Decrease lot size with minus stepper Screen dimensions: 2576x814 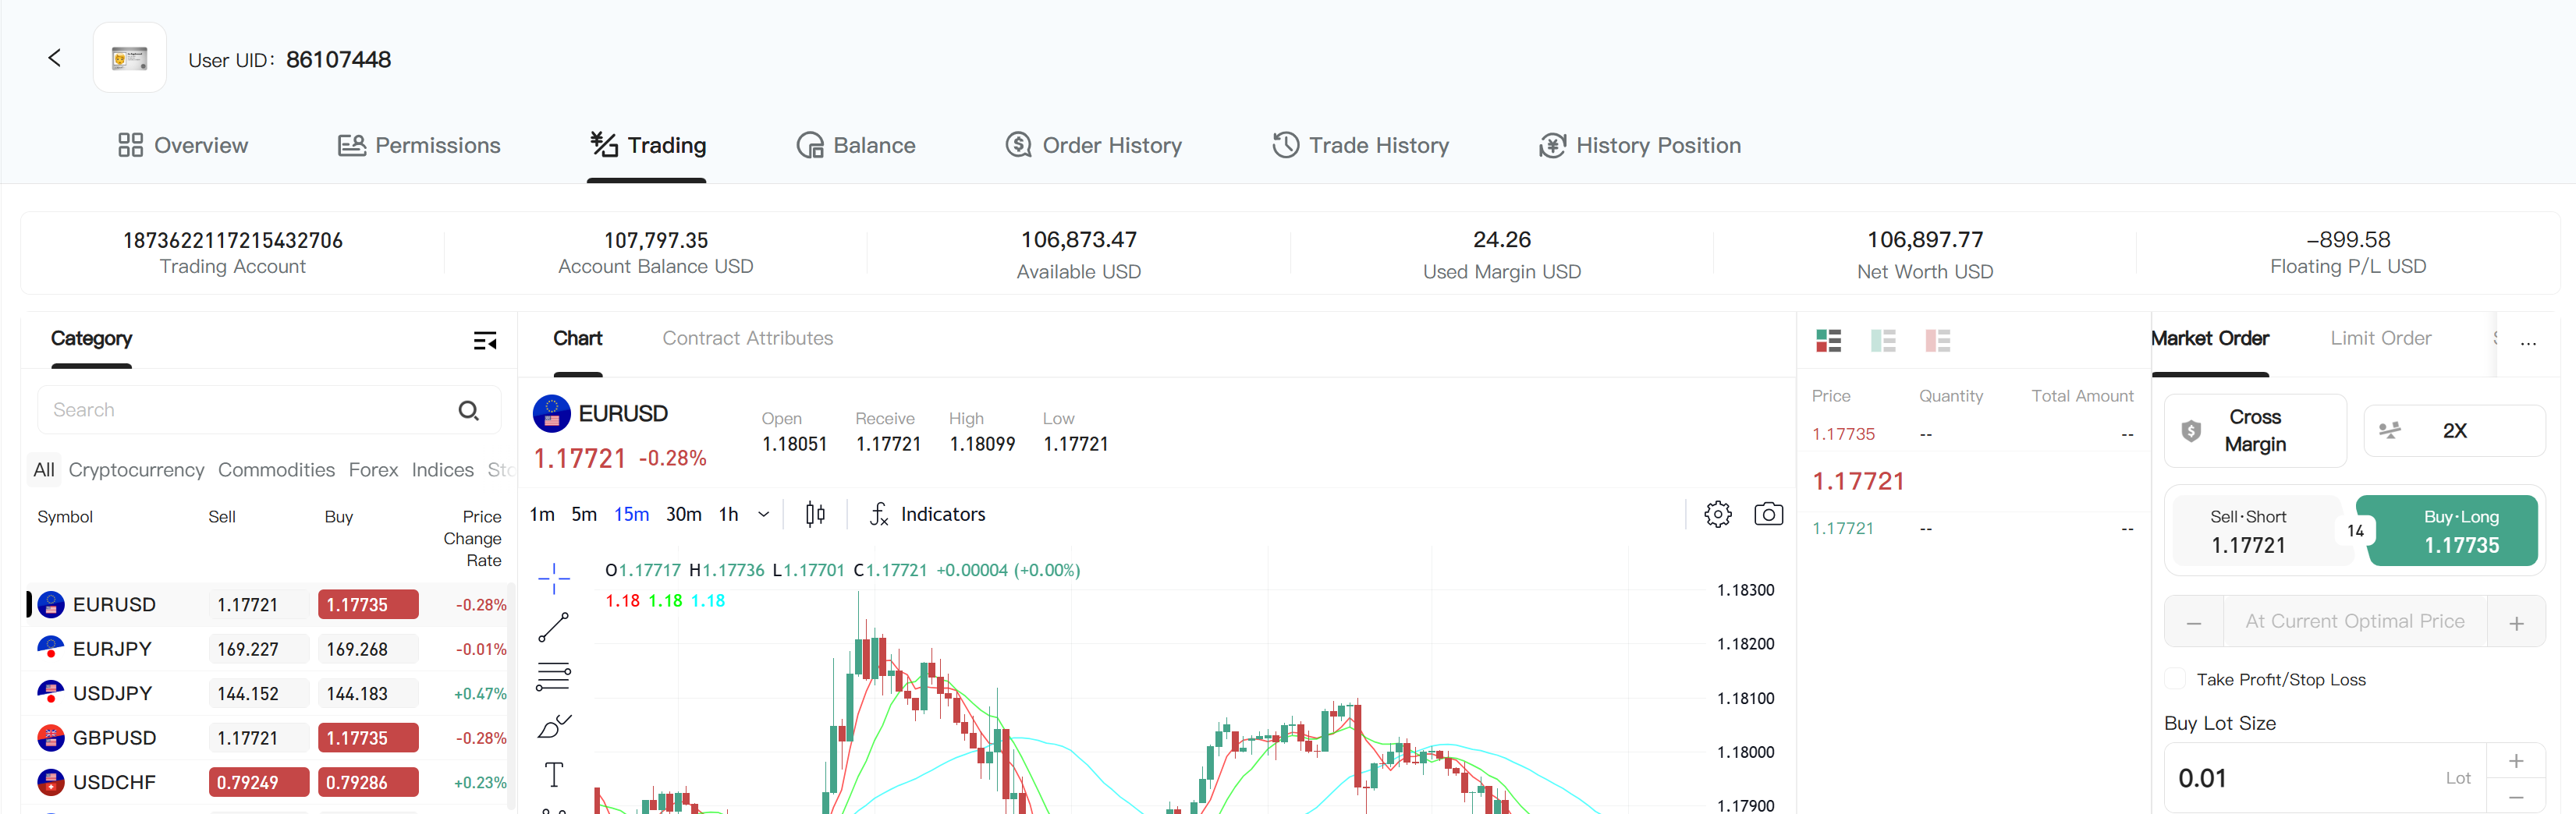pos(2516,796)
